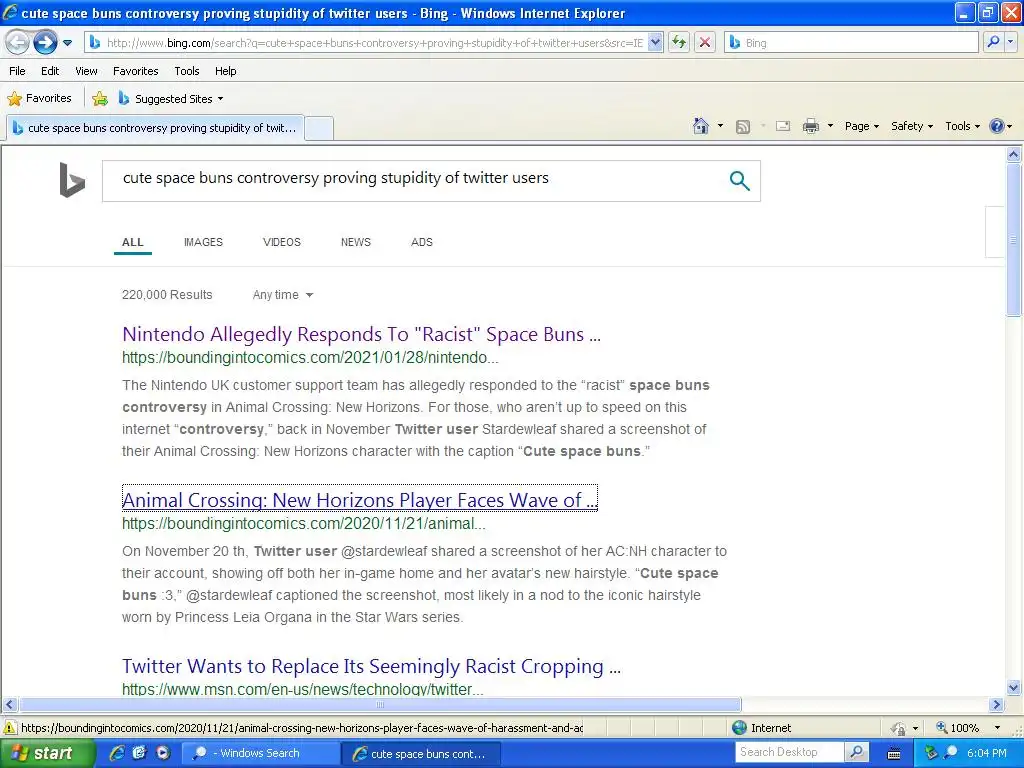Open the Home button dropdown arrow
This screenshot has height=768, width=1024.
720,126
